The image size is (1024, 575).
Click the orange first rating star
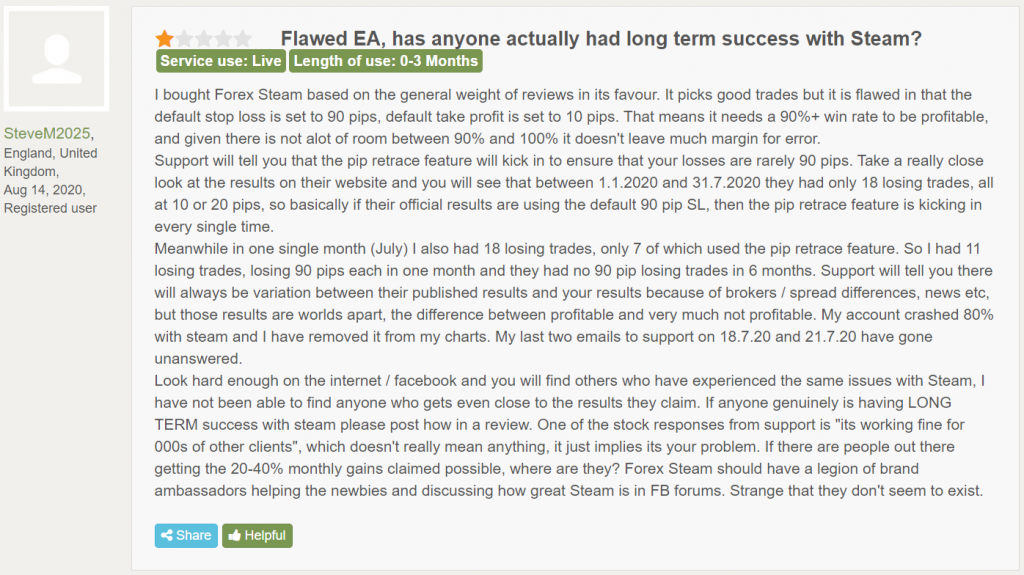(x=165, y=39)
